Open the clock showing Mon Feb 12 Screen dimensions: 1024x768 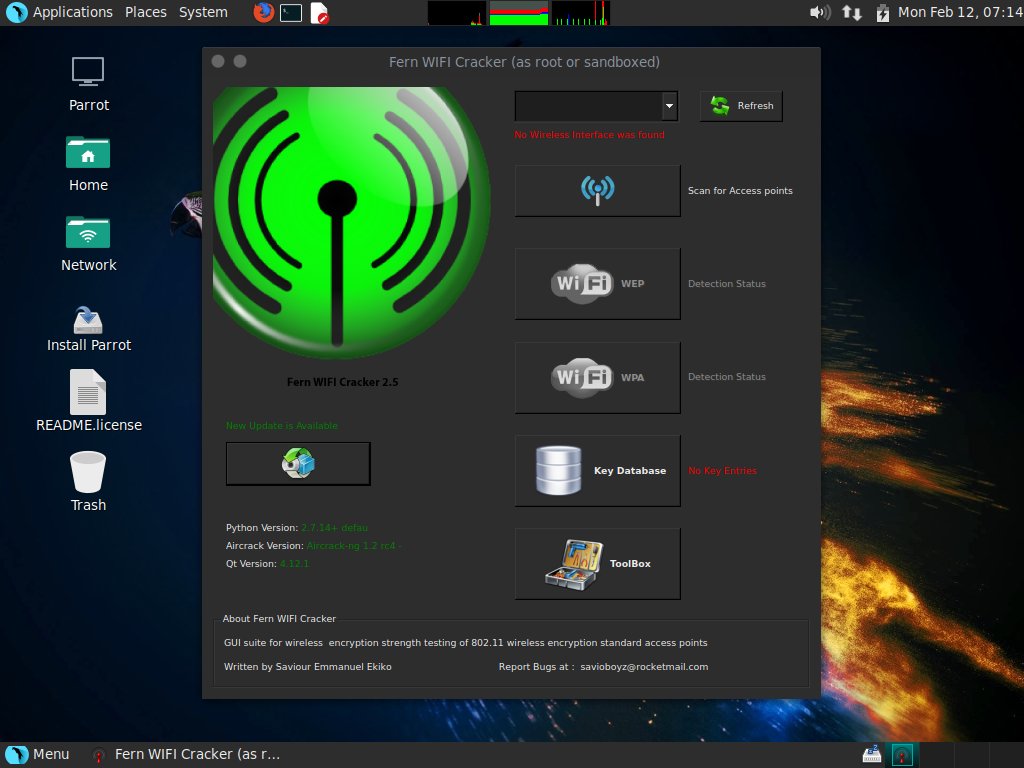(x=960, y=12)
